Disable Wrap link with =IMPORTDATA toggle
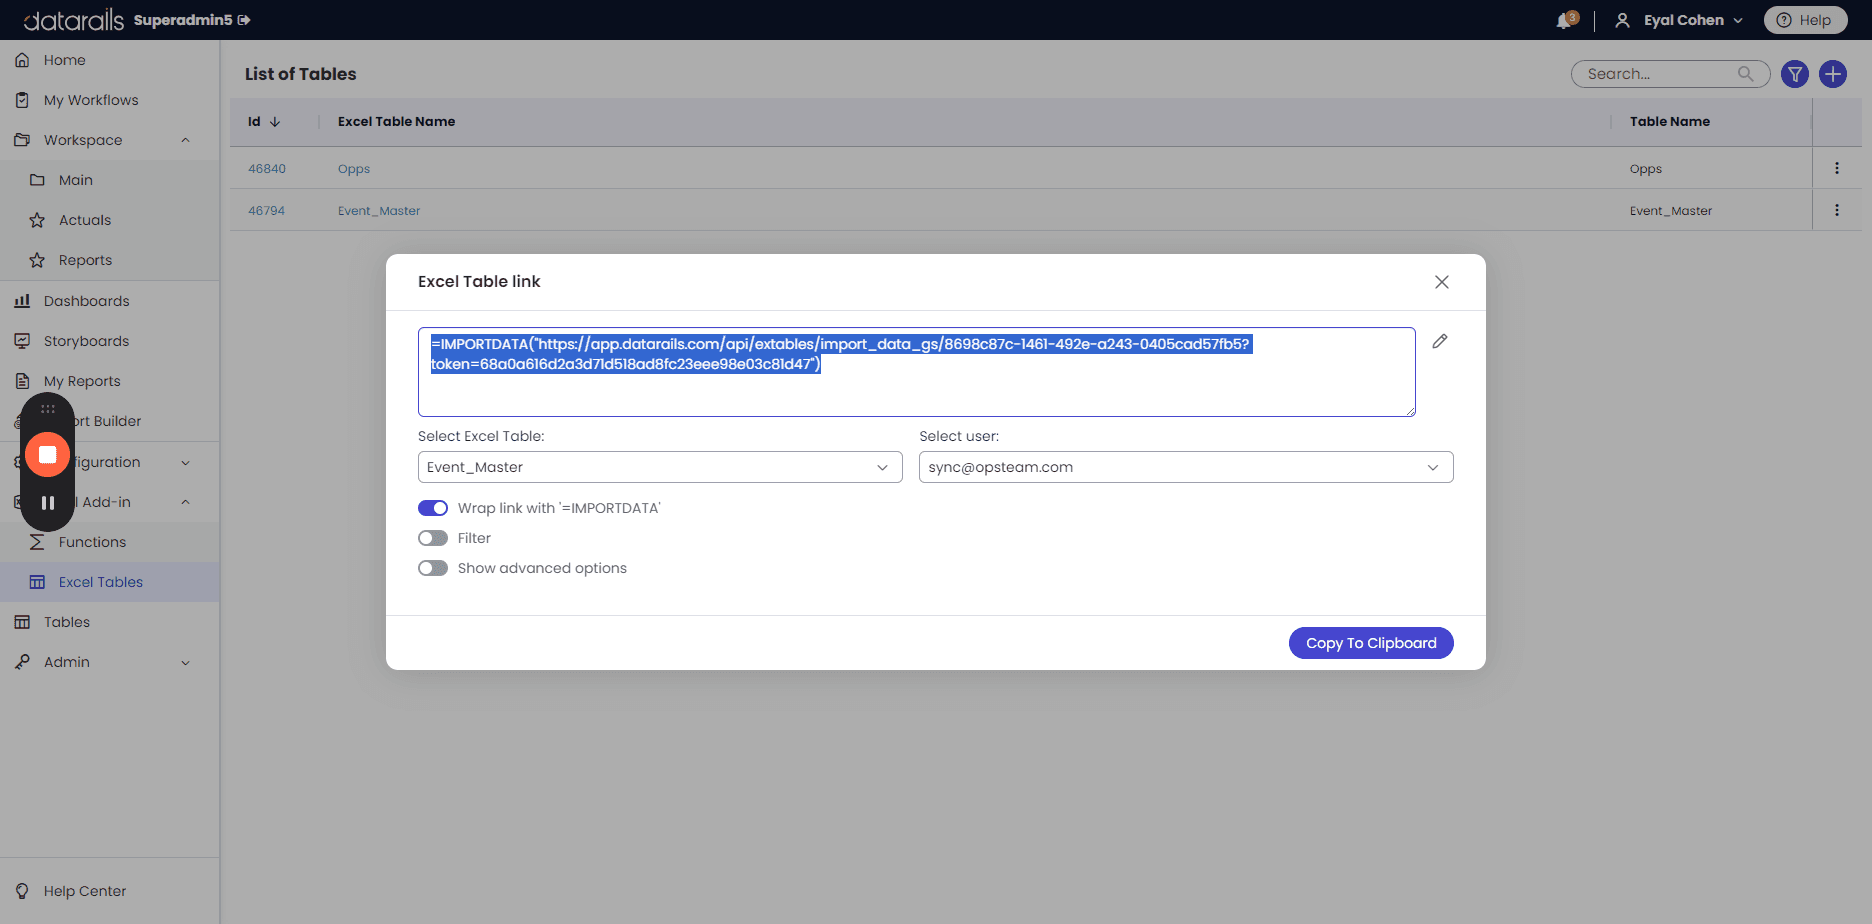 click(433, 508)
